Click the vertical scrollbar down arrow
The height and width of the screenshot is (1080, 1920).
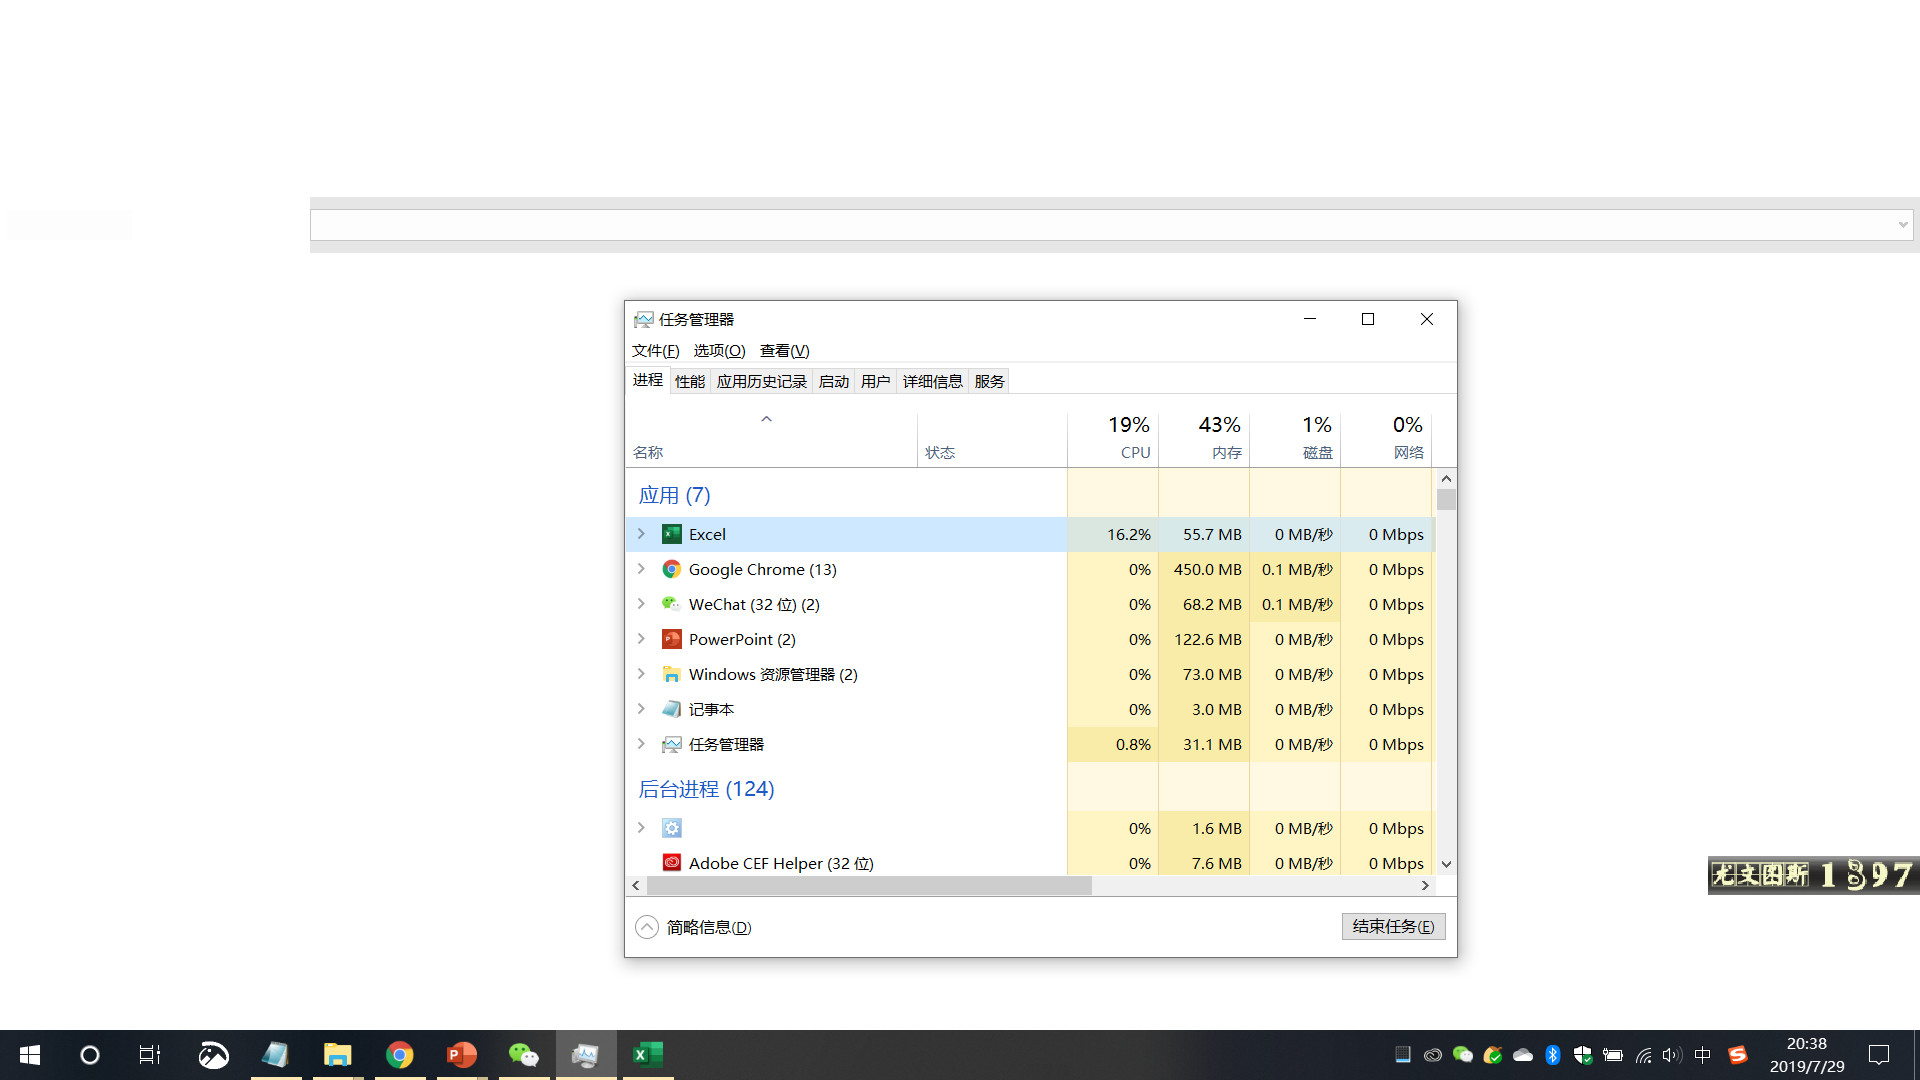tap(1446, 864)
